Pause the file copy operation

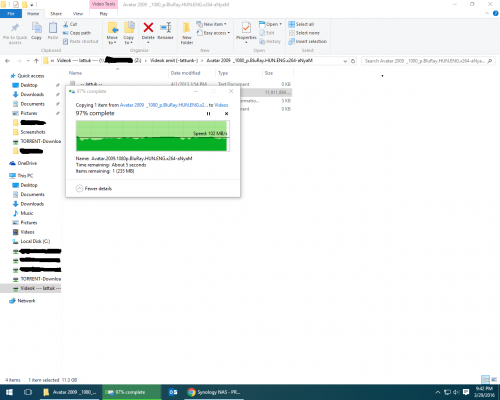click(209, 114)
